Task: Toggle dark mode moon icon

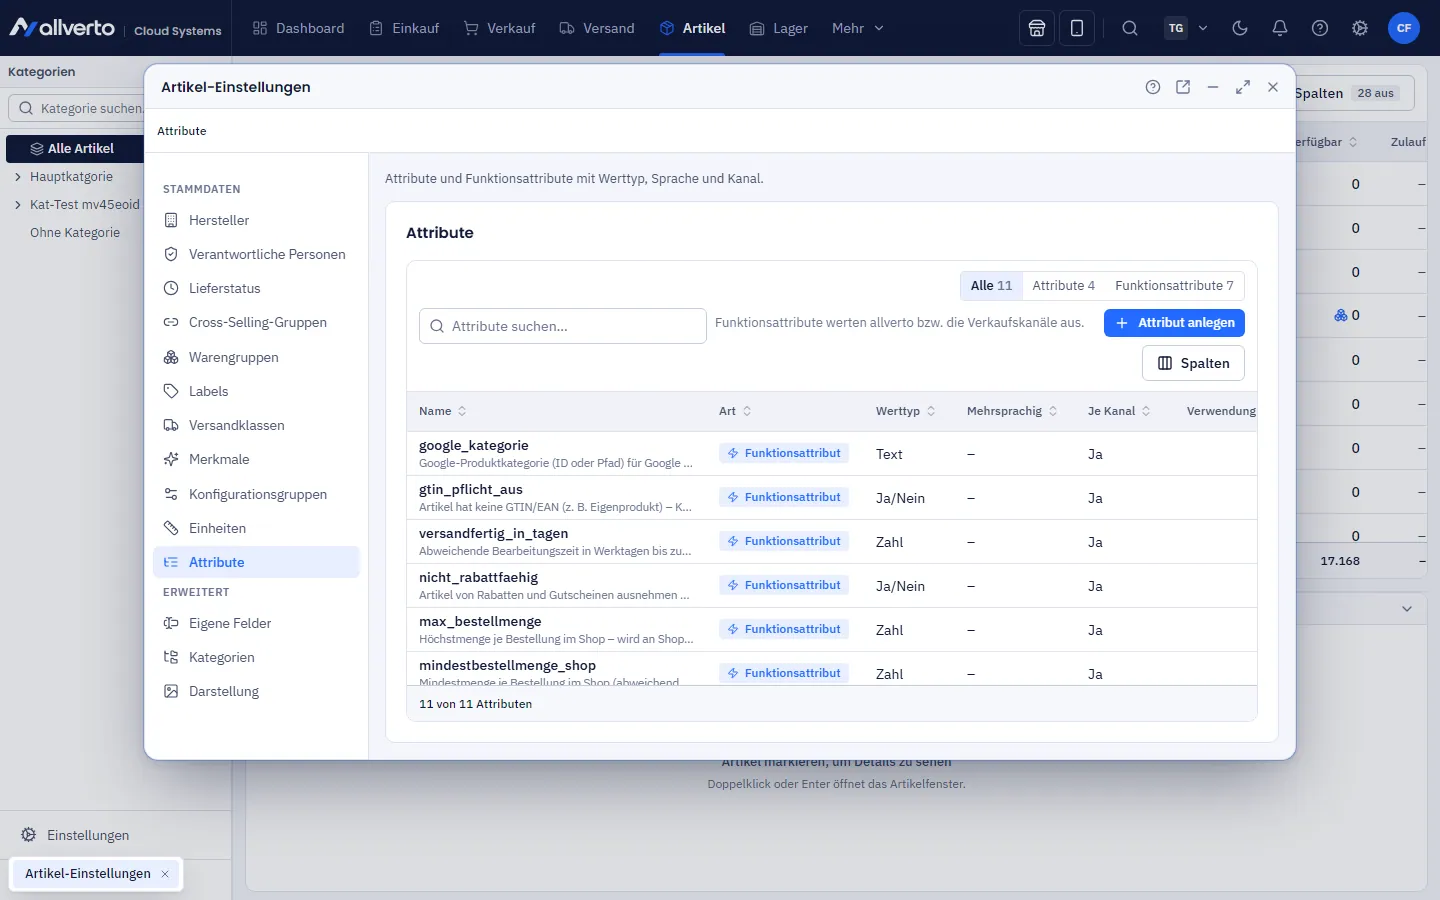Action: click(1240, 28)
